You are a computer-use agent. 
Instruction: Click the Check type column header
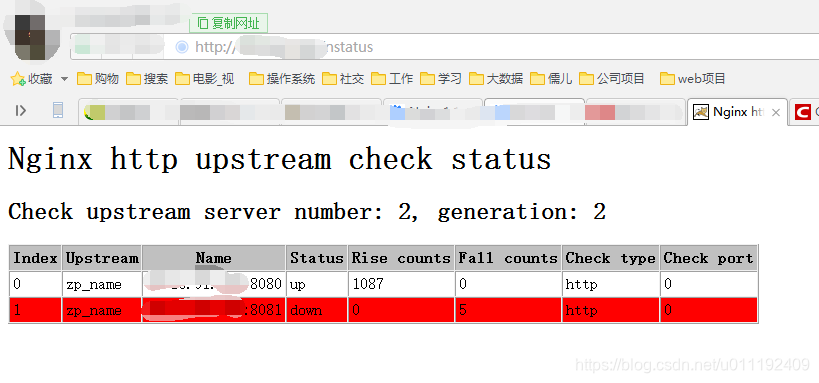611,258
